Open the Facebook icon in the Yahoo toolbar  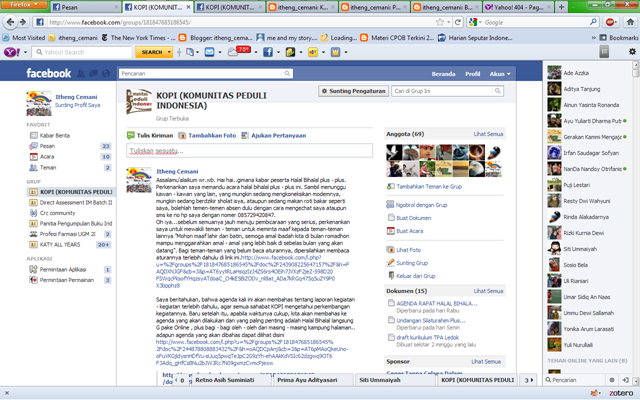(268, 52)
